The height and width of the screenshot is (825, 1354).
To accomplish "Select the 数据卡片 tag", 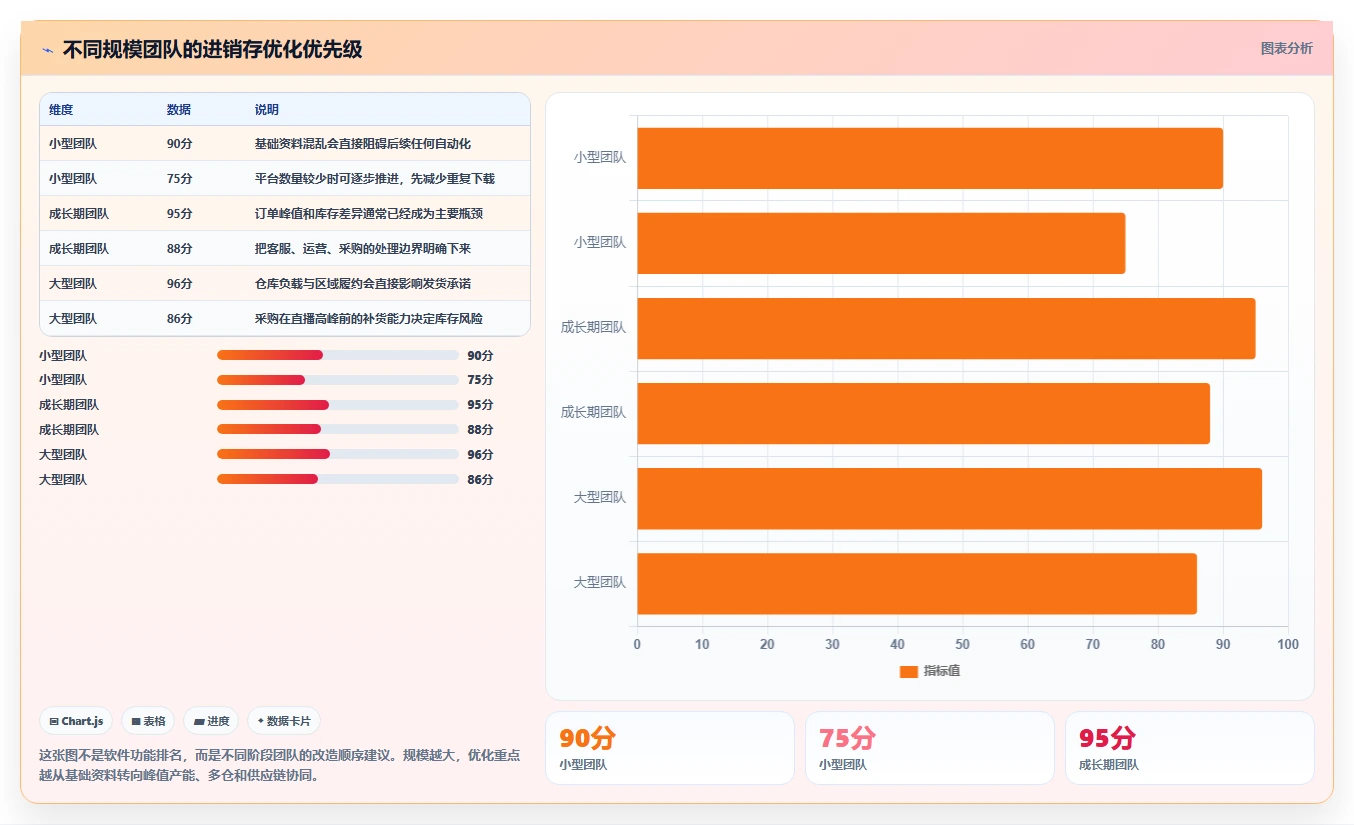I will coord(284,721).
